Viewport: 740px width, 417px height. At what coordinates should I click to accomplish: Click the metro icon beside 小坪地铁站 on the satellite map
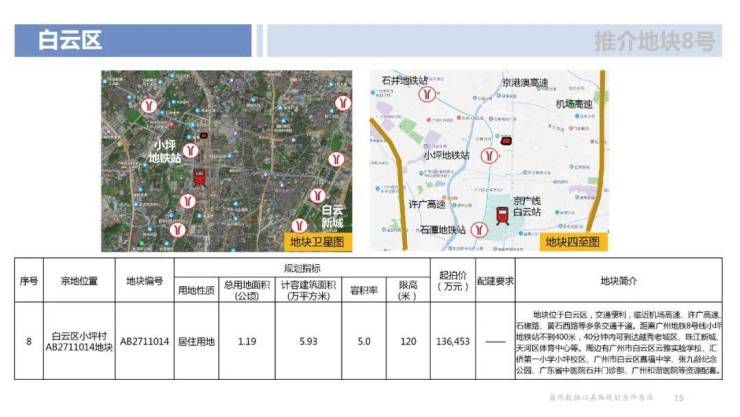coord(191,151)
